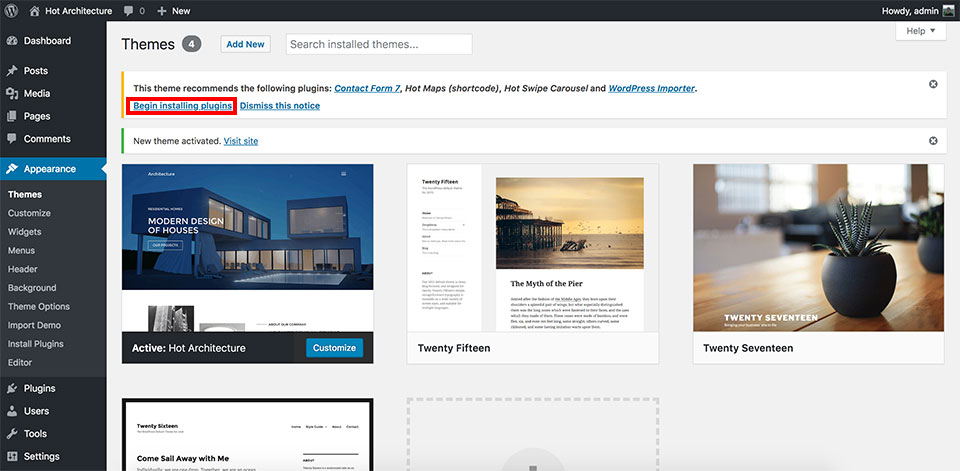The height and width of the screenshot is (471, 960).
Task: Open Hot Architecture site home icon
Action: (35, 10)
